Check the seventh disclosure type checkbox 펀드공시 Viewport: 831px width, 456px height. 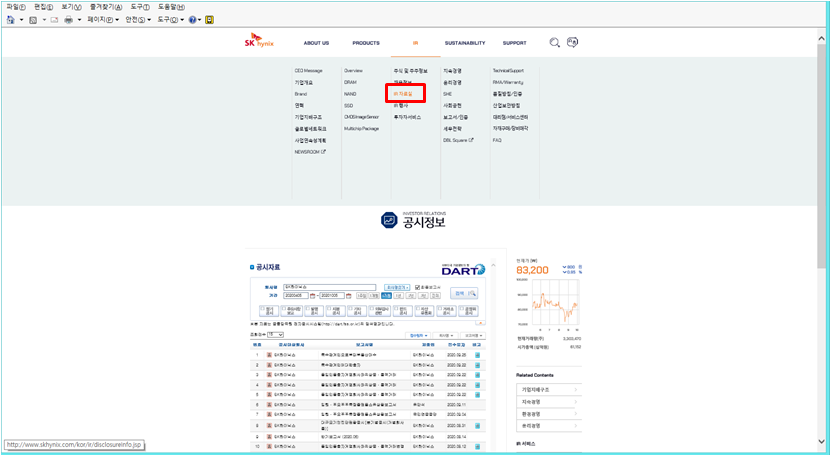click(x=395, y=308)
